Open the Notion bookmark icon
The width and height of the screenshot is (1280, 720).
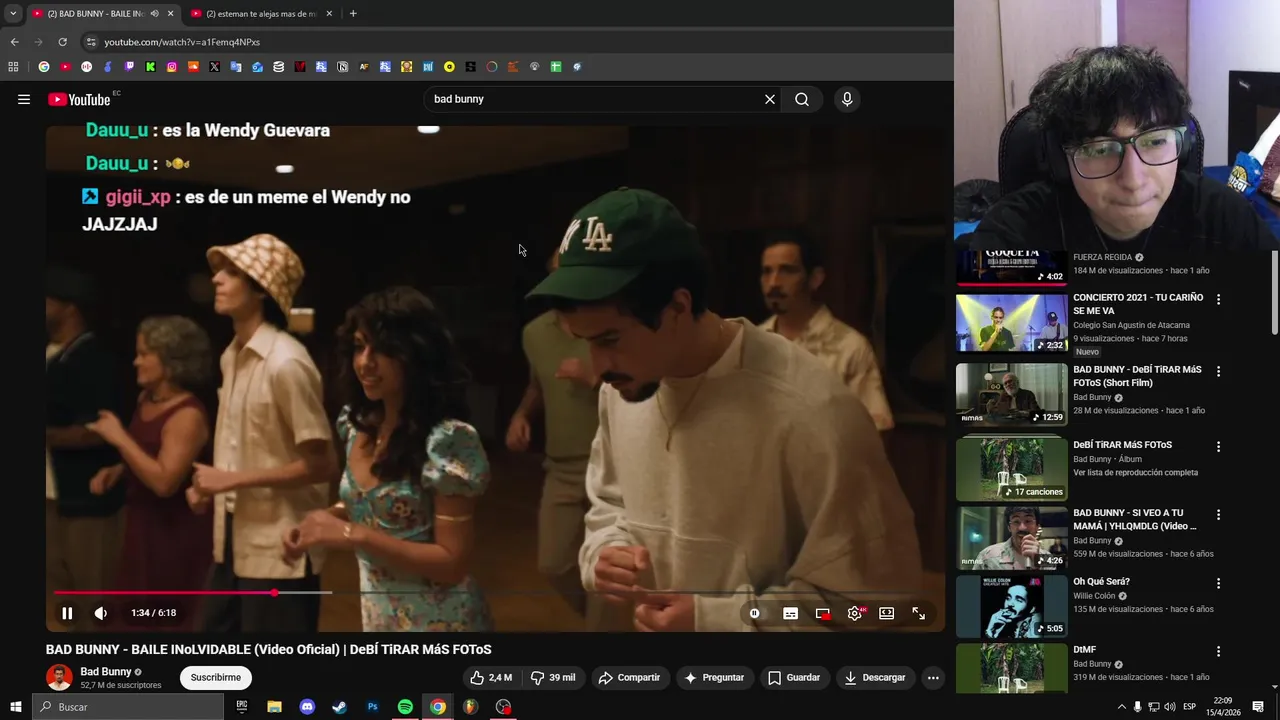point(342,67)
